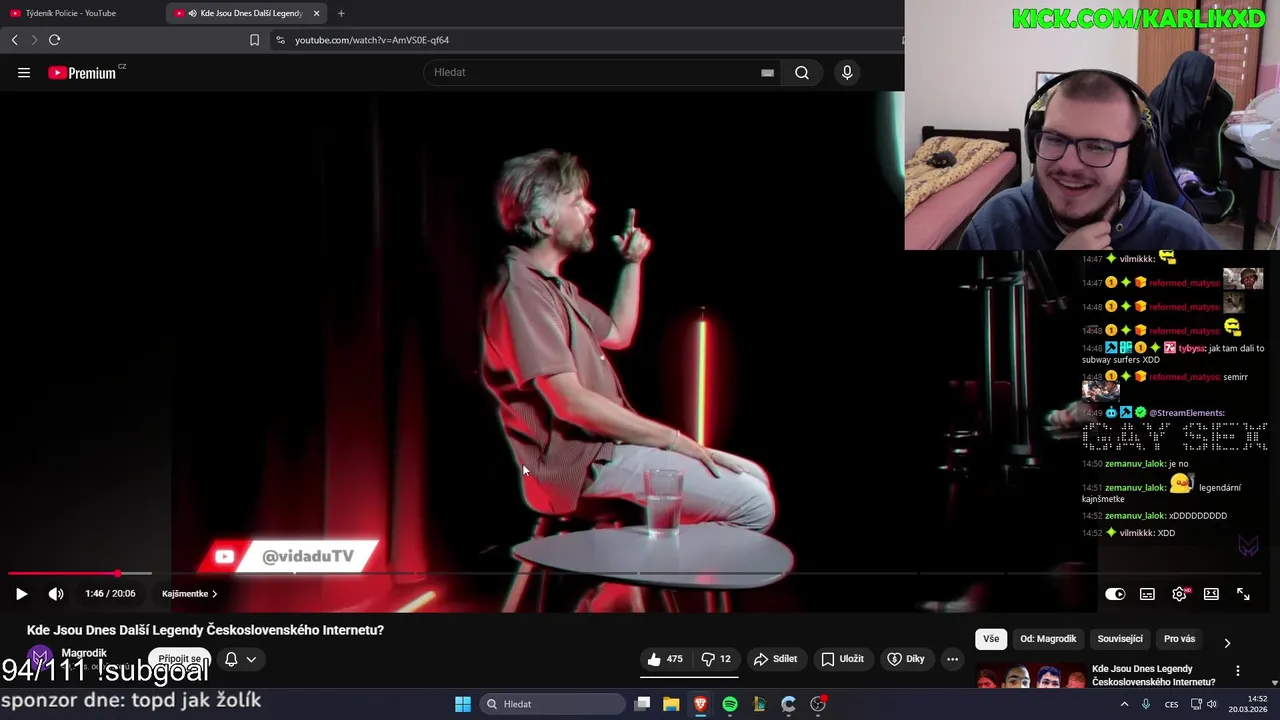Dislike the video with thumbs down 12
The image size is (1280, 720).
[716, 659]
